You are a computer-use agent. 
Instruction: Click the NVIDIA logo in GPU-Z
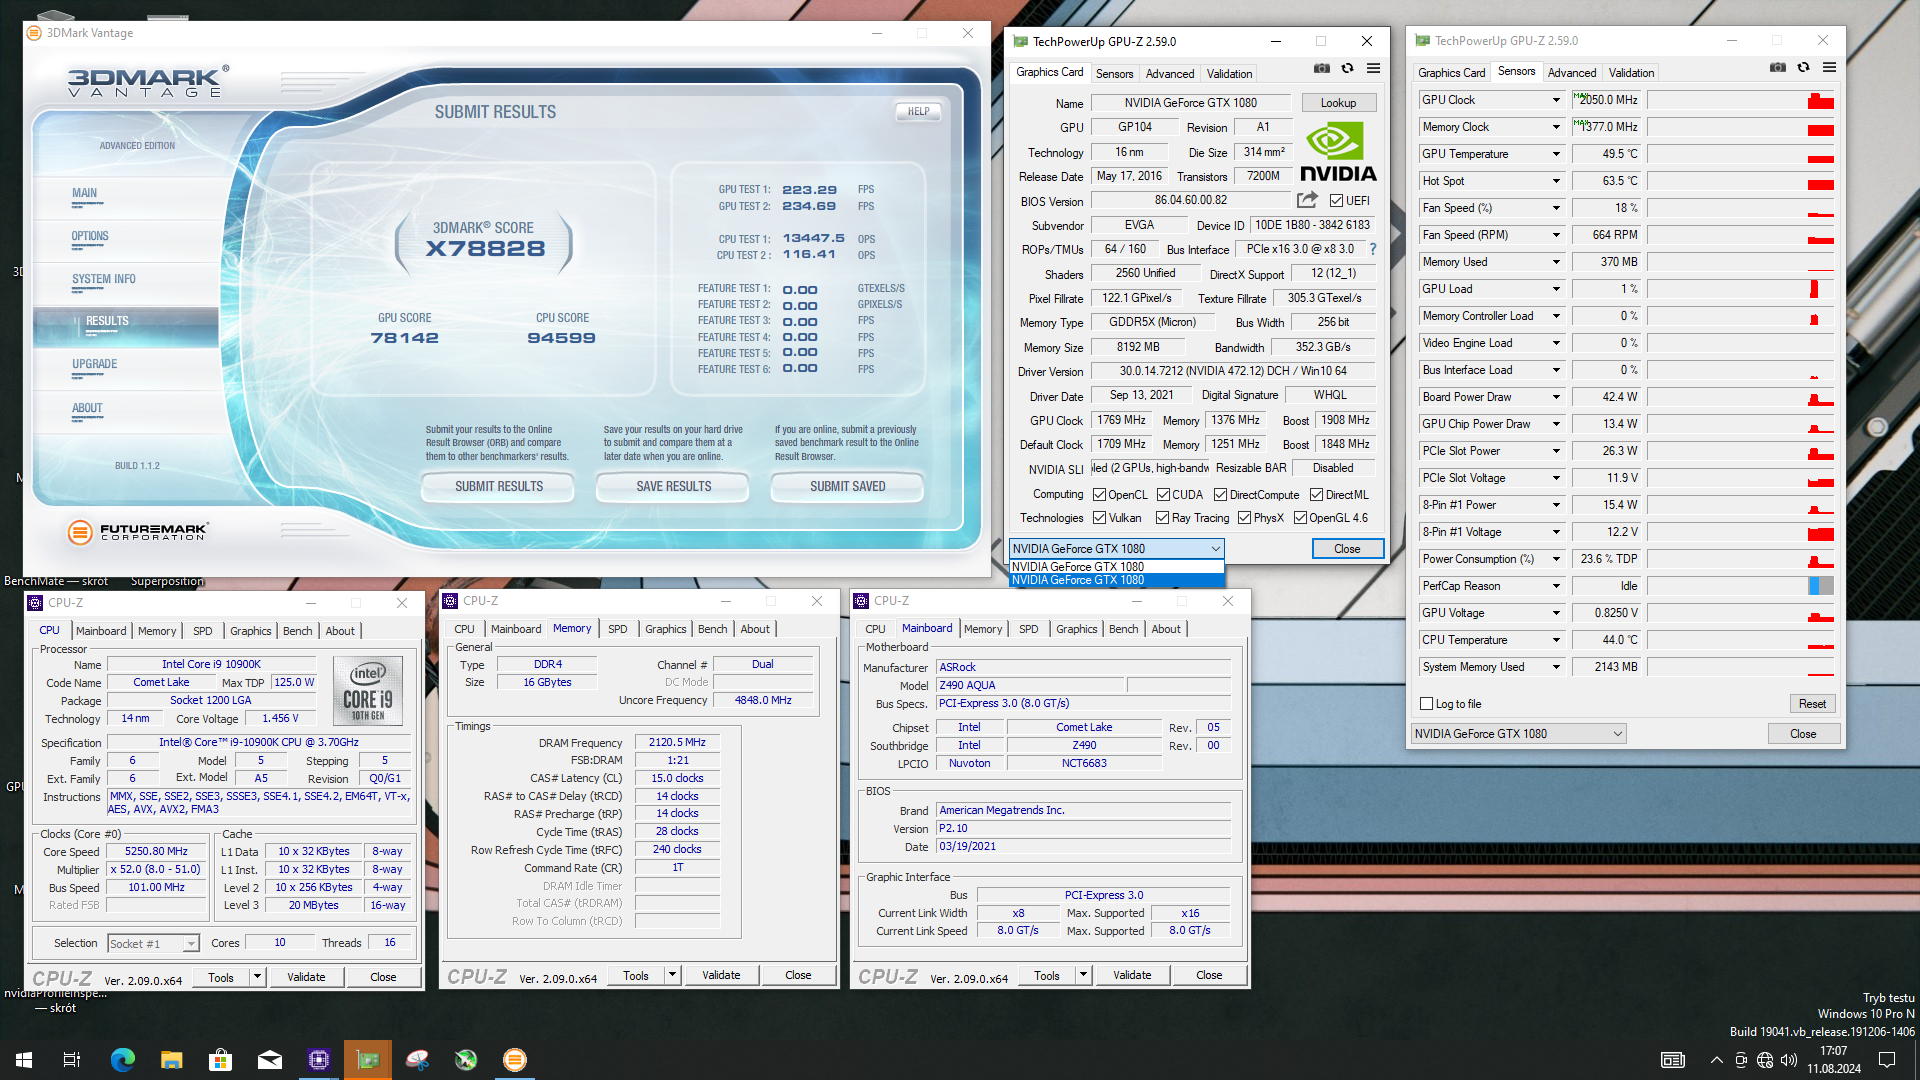tap(1337, 152)
